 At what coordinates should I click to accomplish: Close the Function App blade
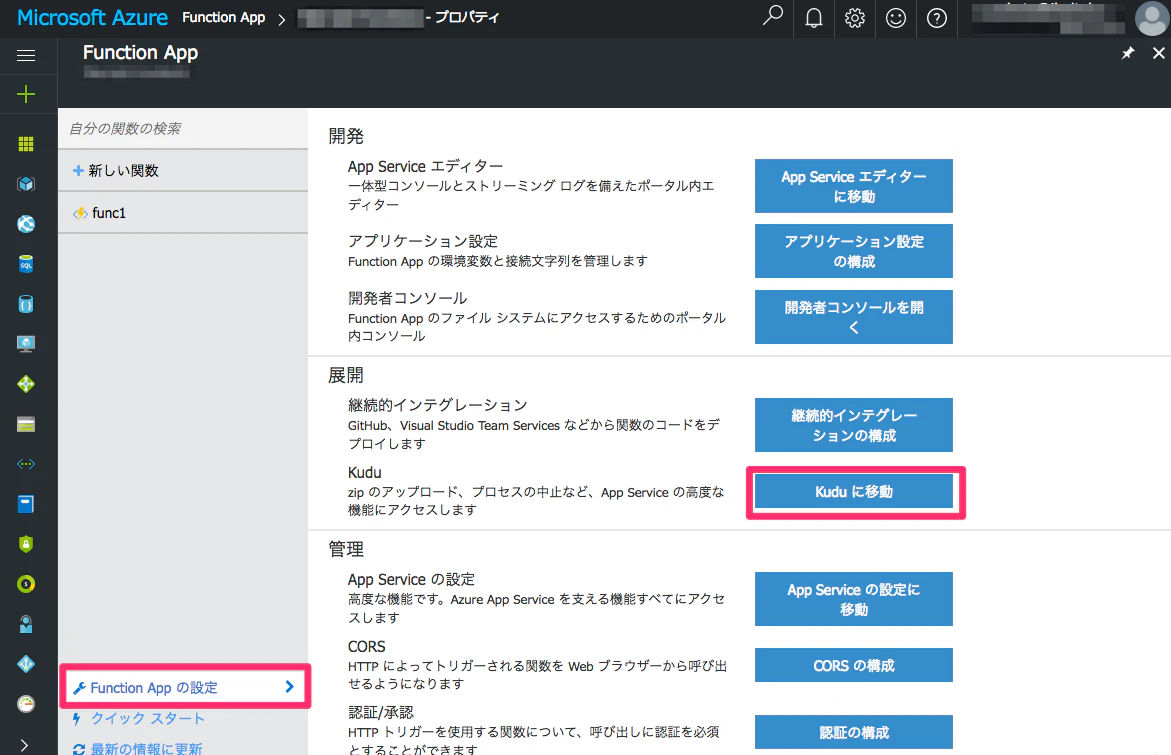(1158, 53)
